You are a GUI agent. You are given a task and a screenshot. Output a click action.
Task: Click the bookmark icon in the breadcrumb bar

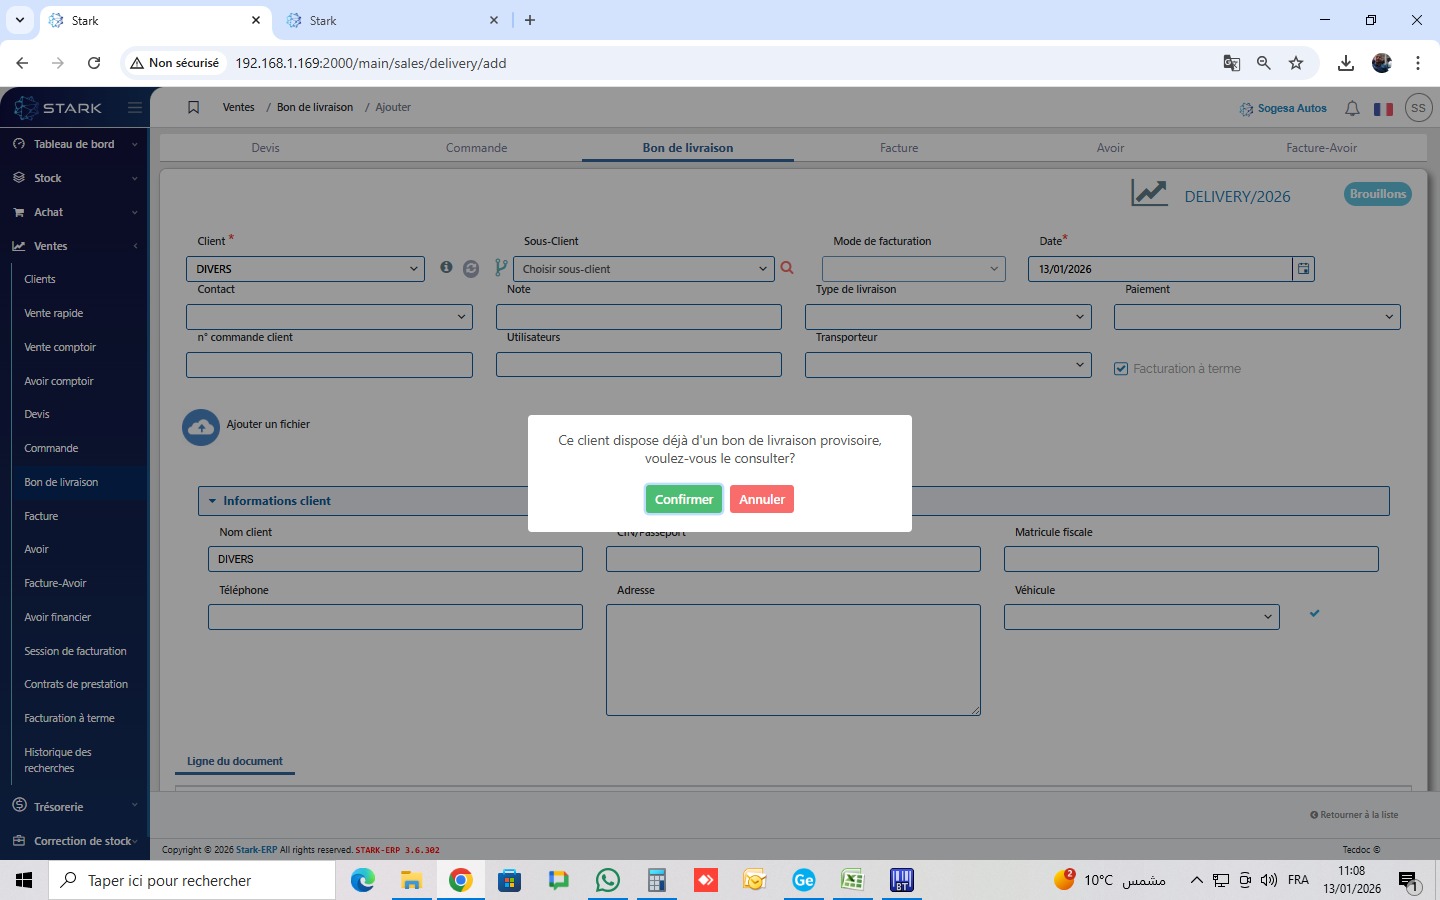coord(194,108)
